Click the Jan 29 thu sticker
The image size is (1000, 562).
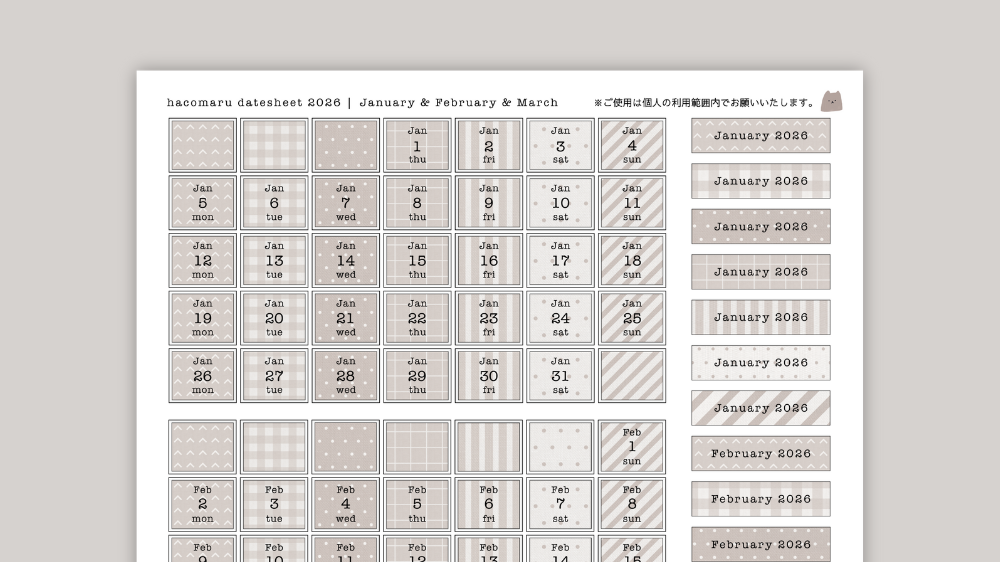click(417, 376)
